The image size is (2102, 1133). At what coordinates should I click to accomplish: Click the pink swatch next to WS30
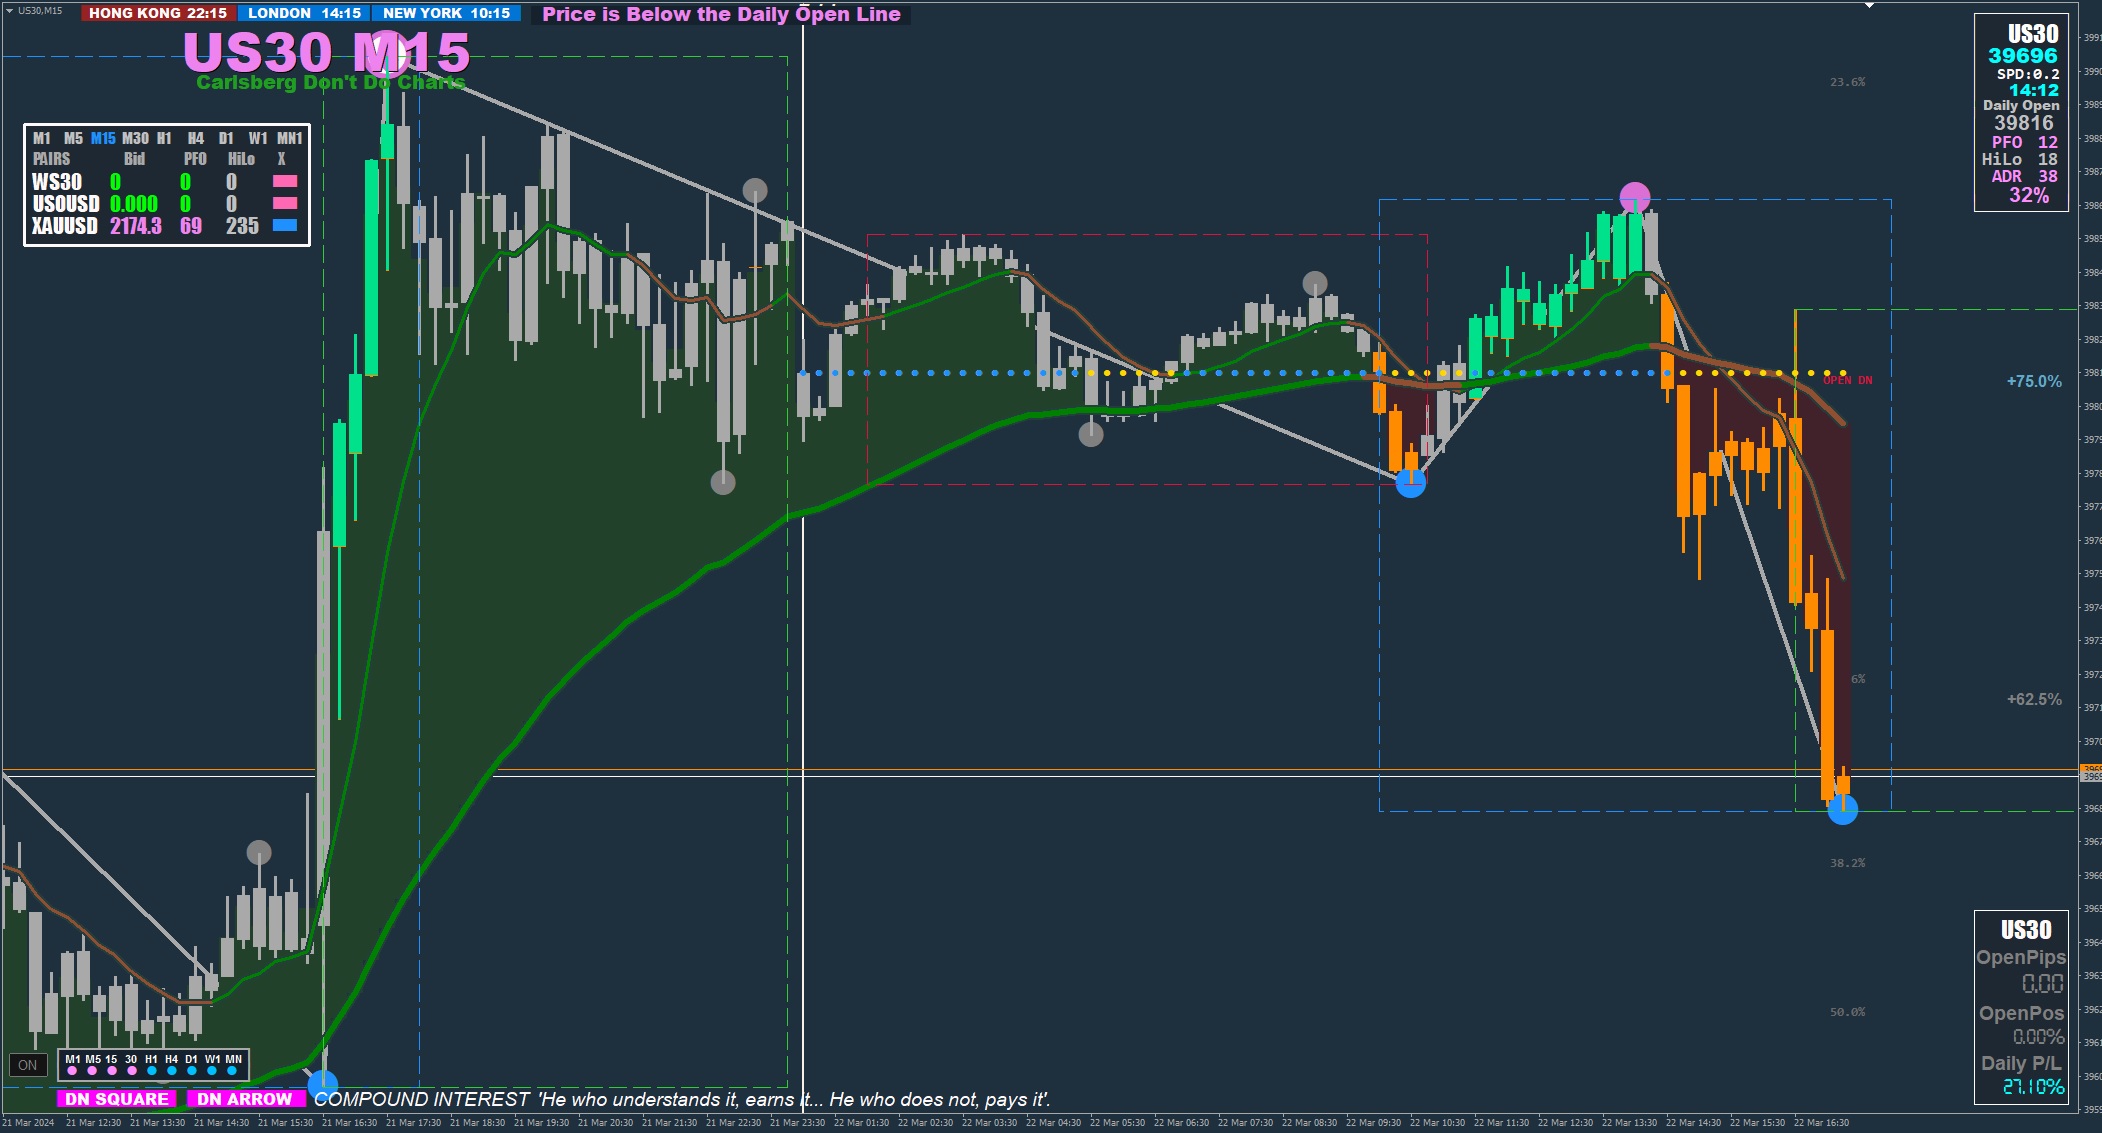tap(285, 182)
